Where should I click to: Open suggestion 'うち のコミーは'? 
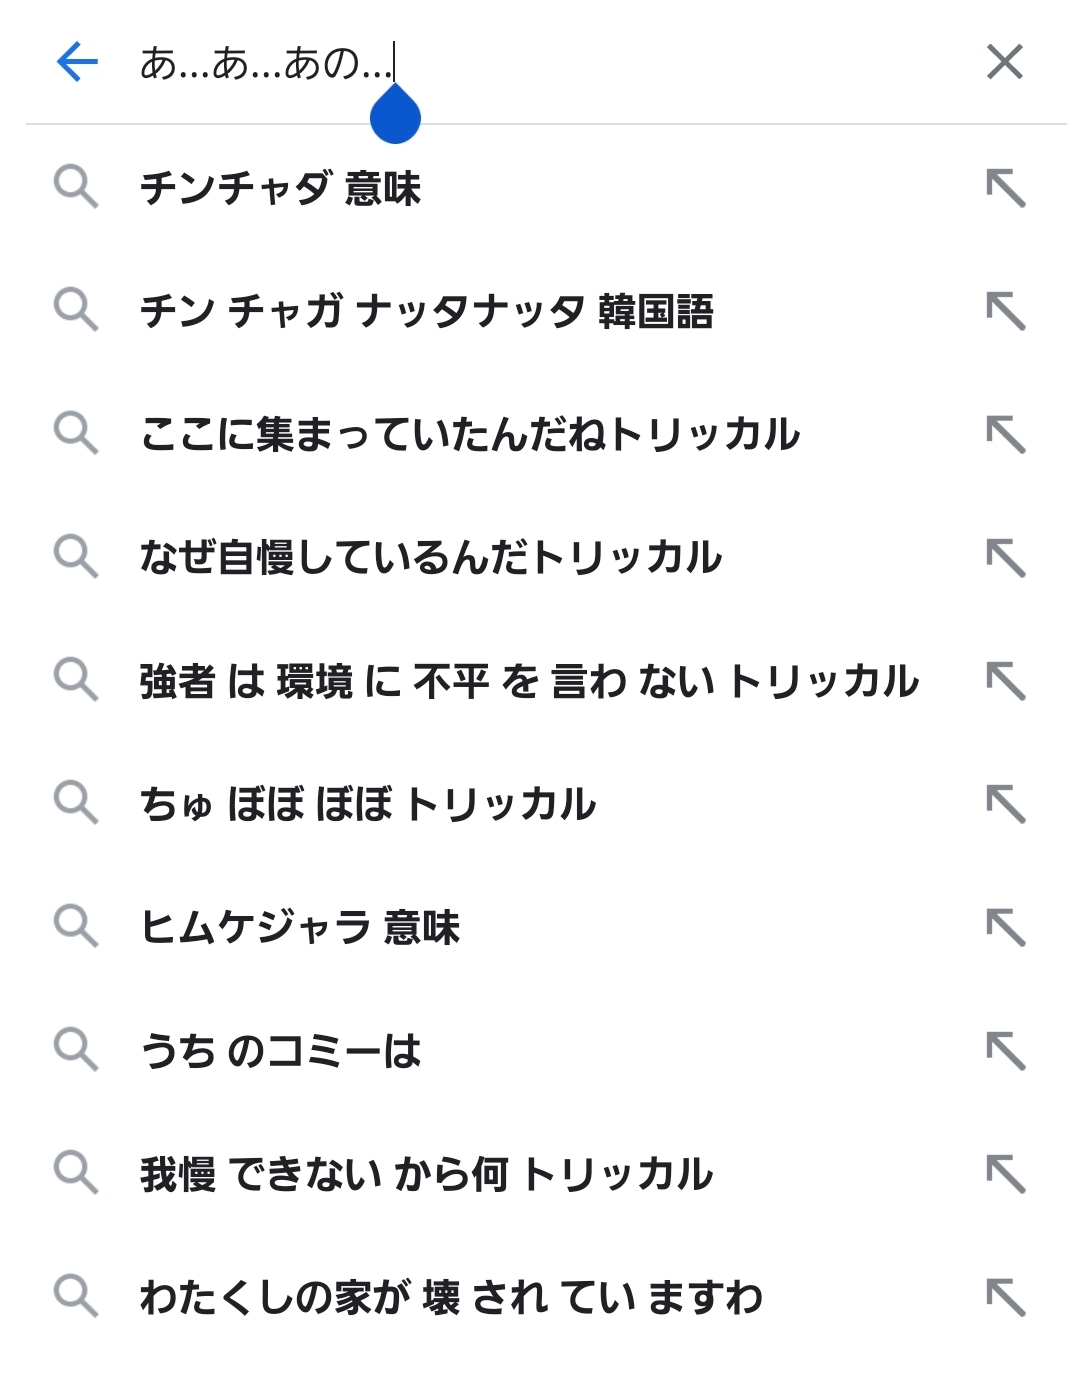(x=281, y=1050)
